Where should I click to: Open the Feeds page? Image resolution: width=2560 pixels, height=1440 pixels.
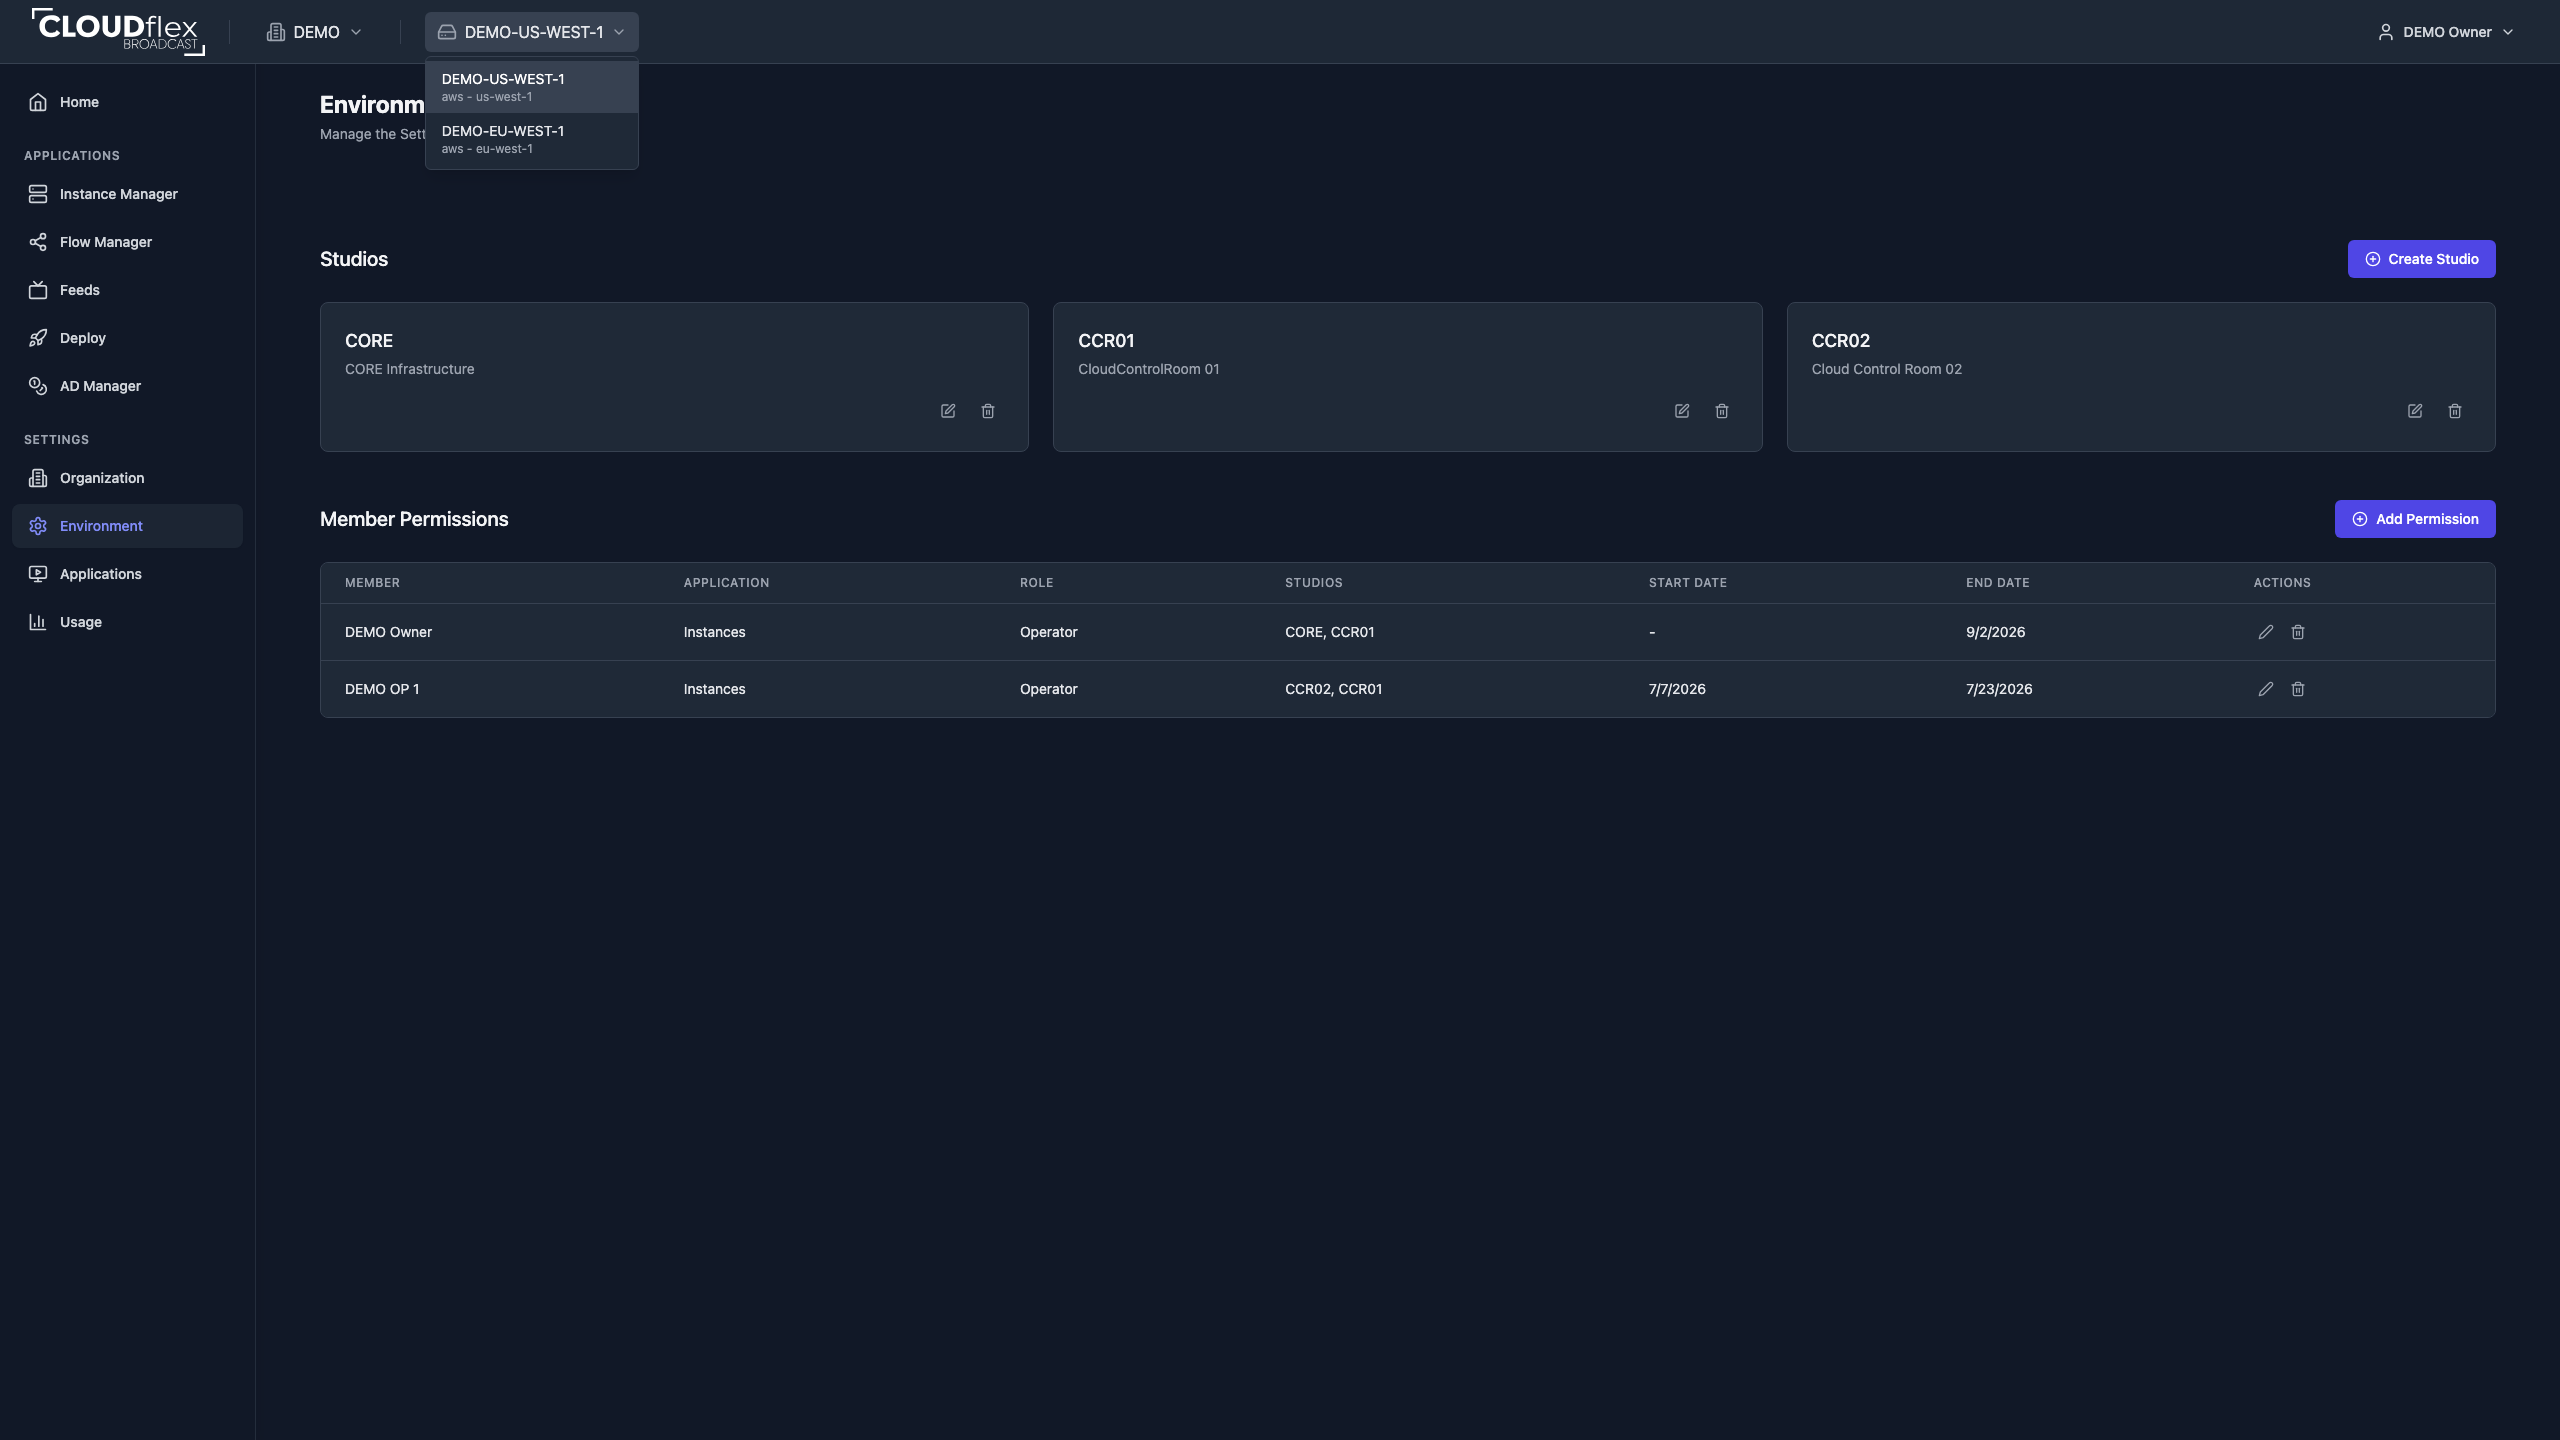127,290
